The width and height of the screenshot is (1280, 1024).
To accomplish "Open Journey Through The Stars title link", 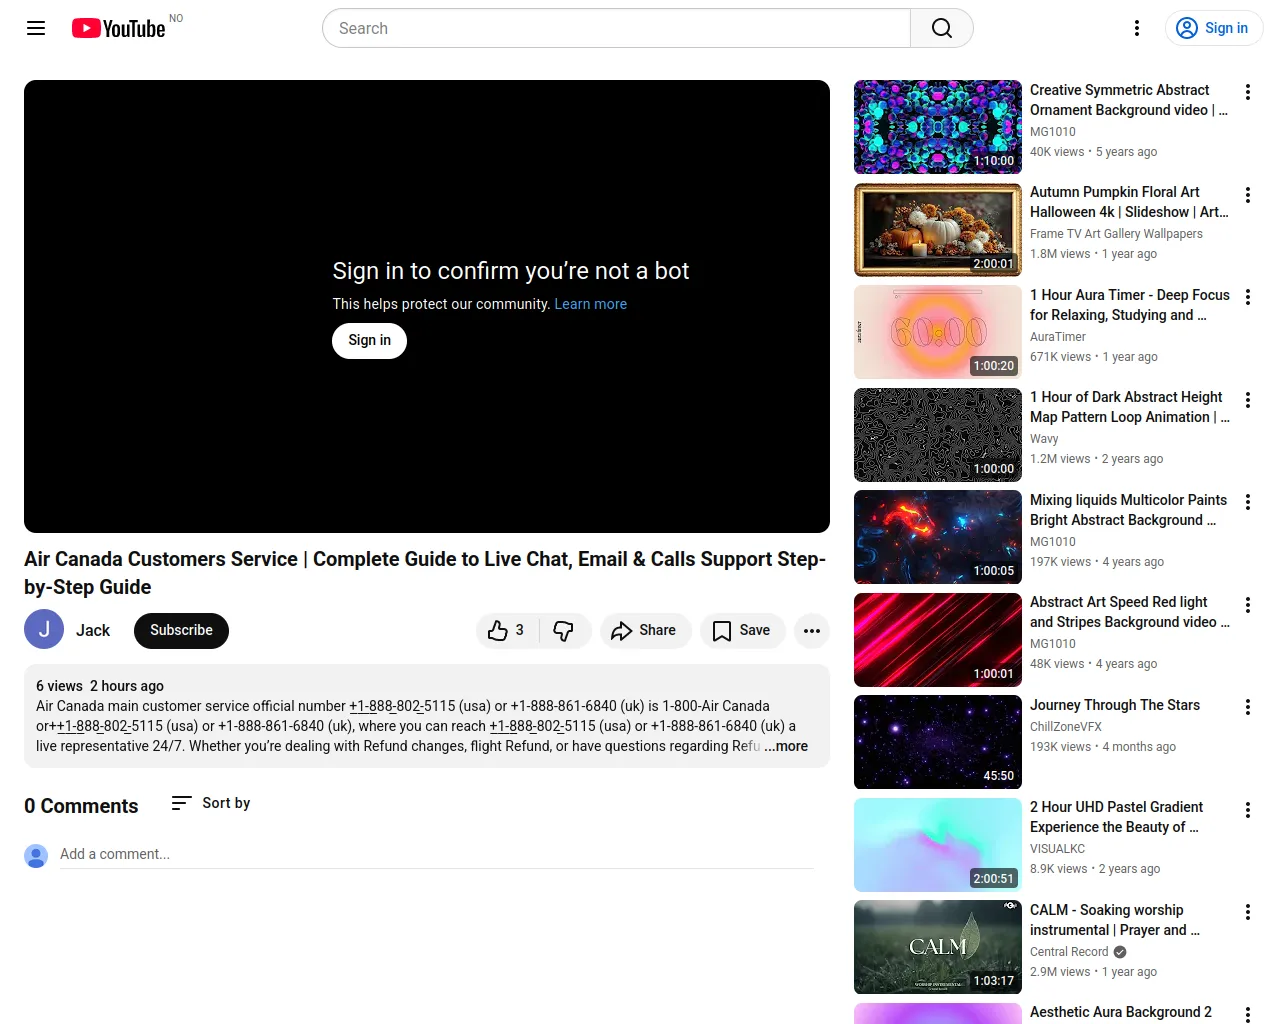I will [x=1115, y=705].
